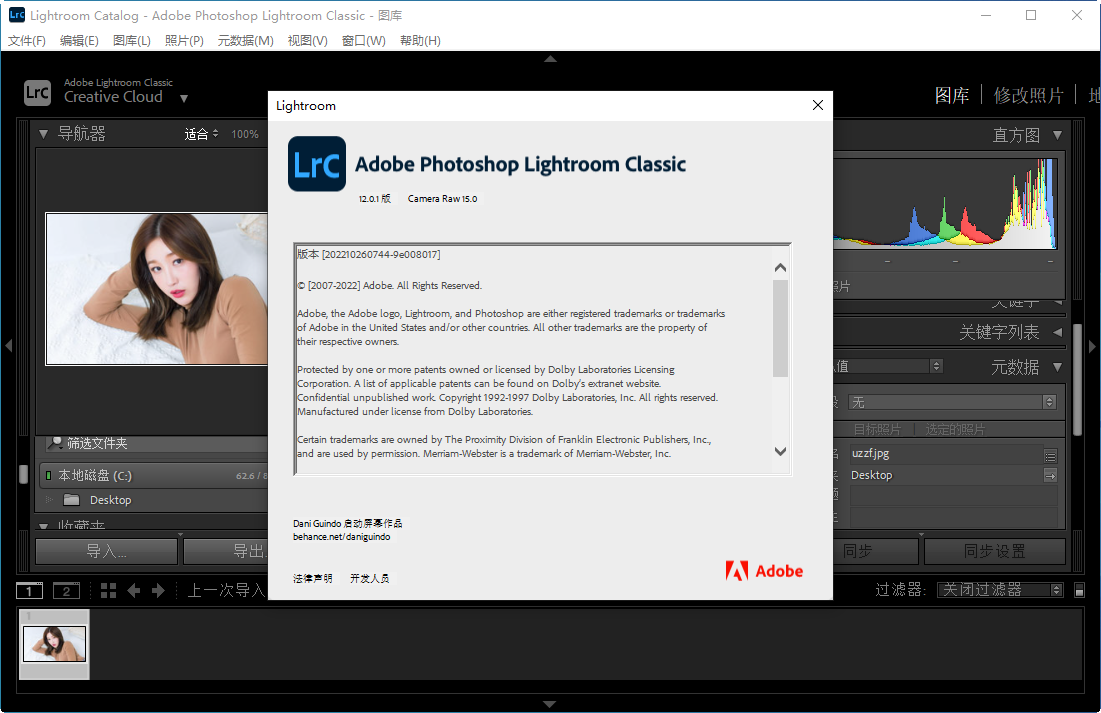Open the 法律声明 link
The image size is (1101, 713).
point(312,578)
